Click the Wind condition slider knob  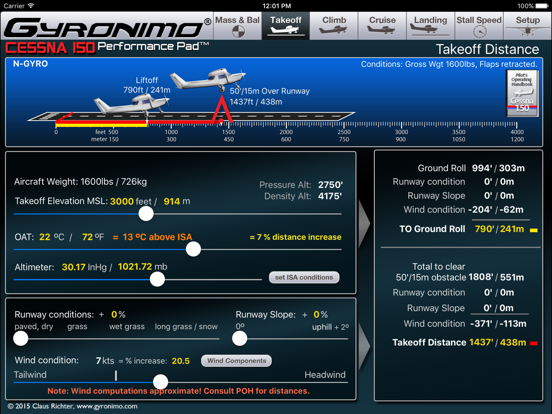pyautogui.click(x=161, y=382)
